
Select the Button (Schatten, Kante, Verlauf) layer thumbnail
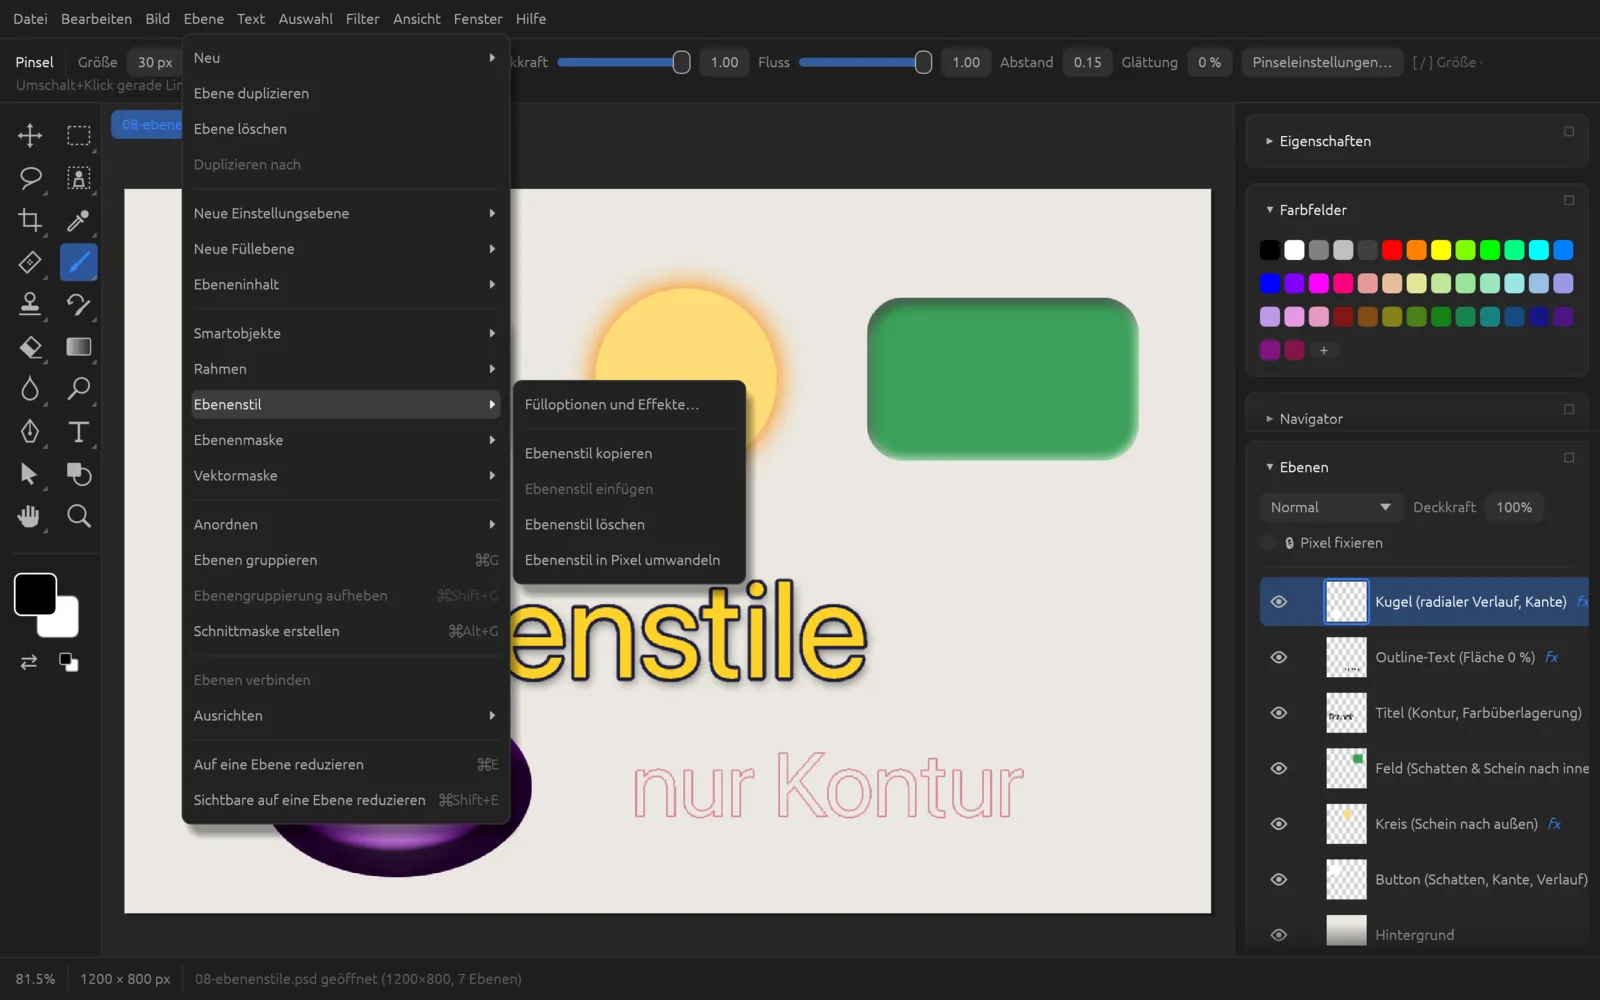(1346, 880)
